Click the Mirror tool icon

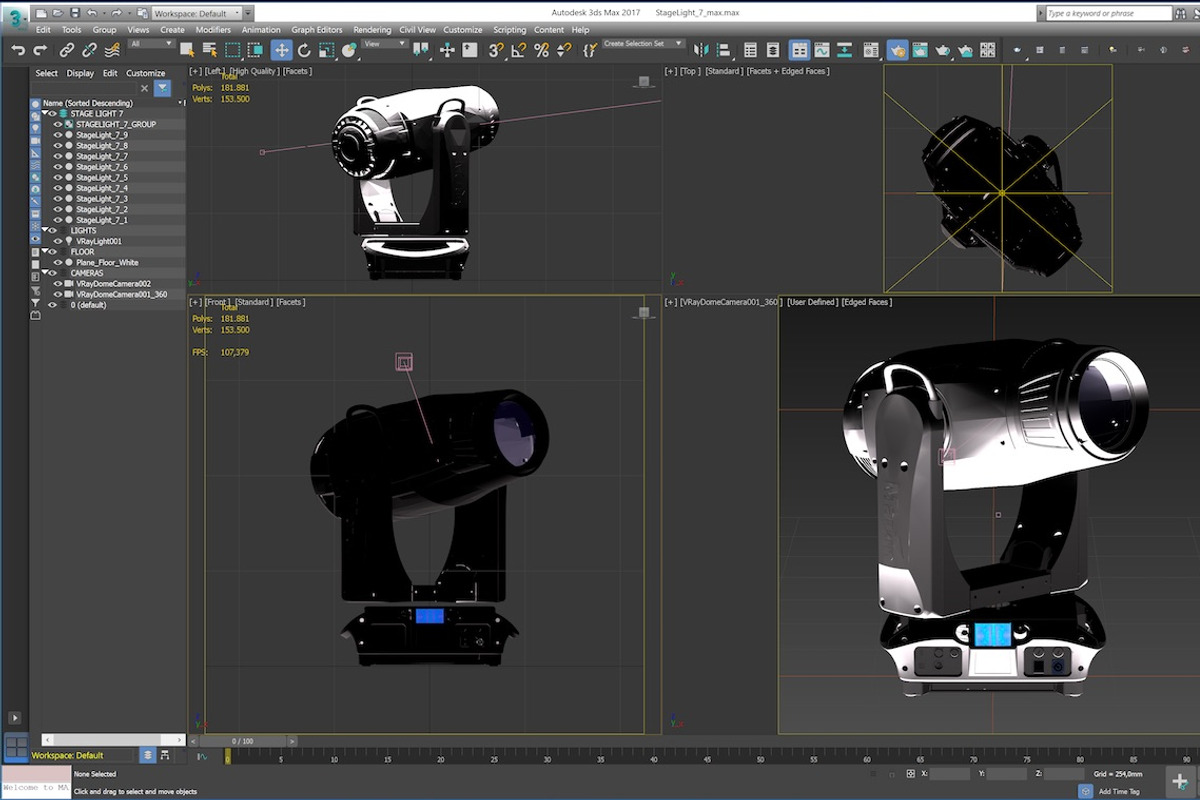point(701,50)
